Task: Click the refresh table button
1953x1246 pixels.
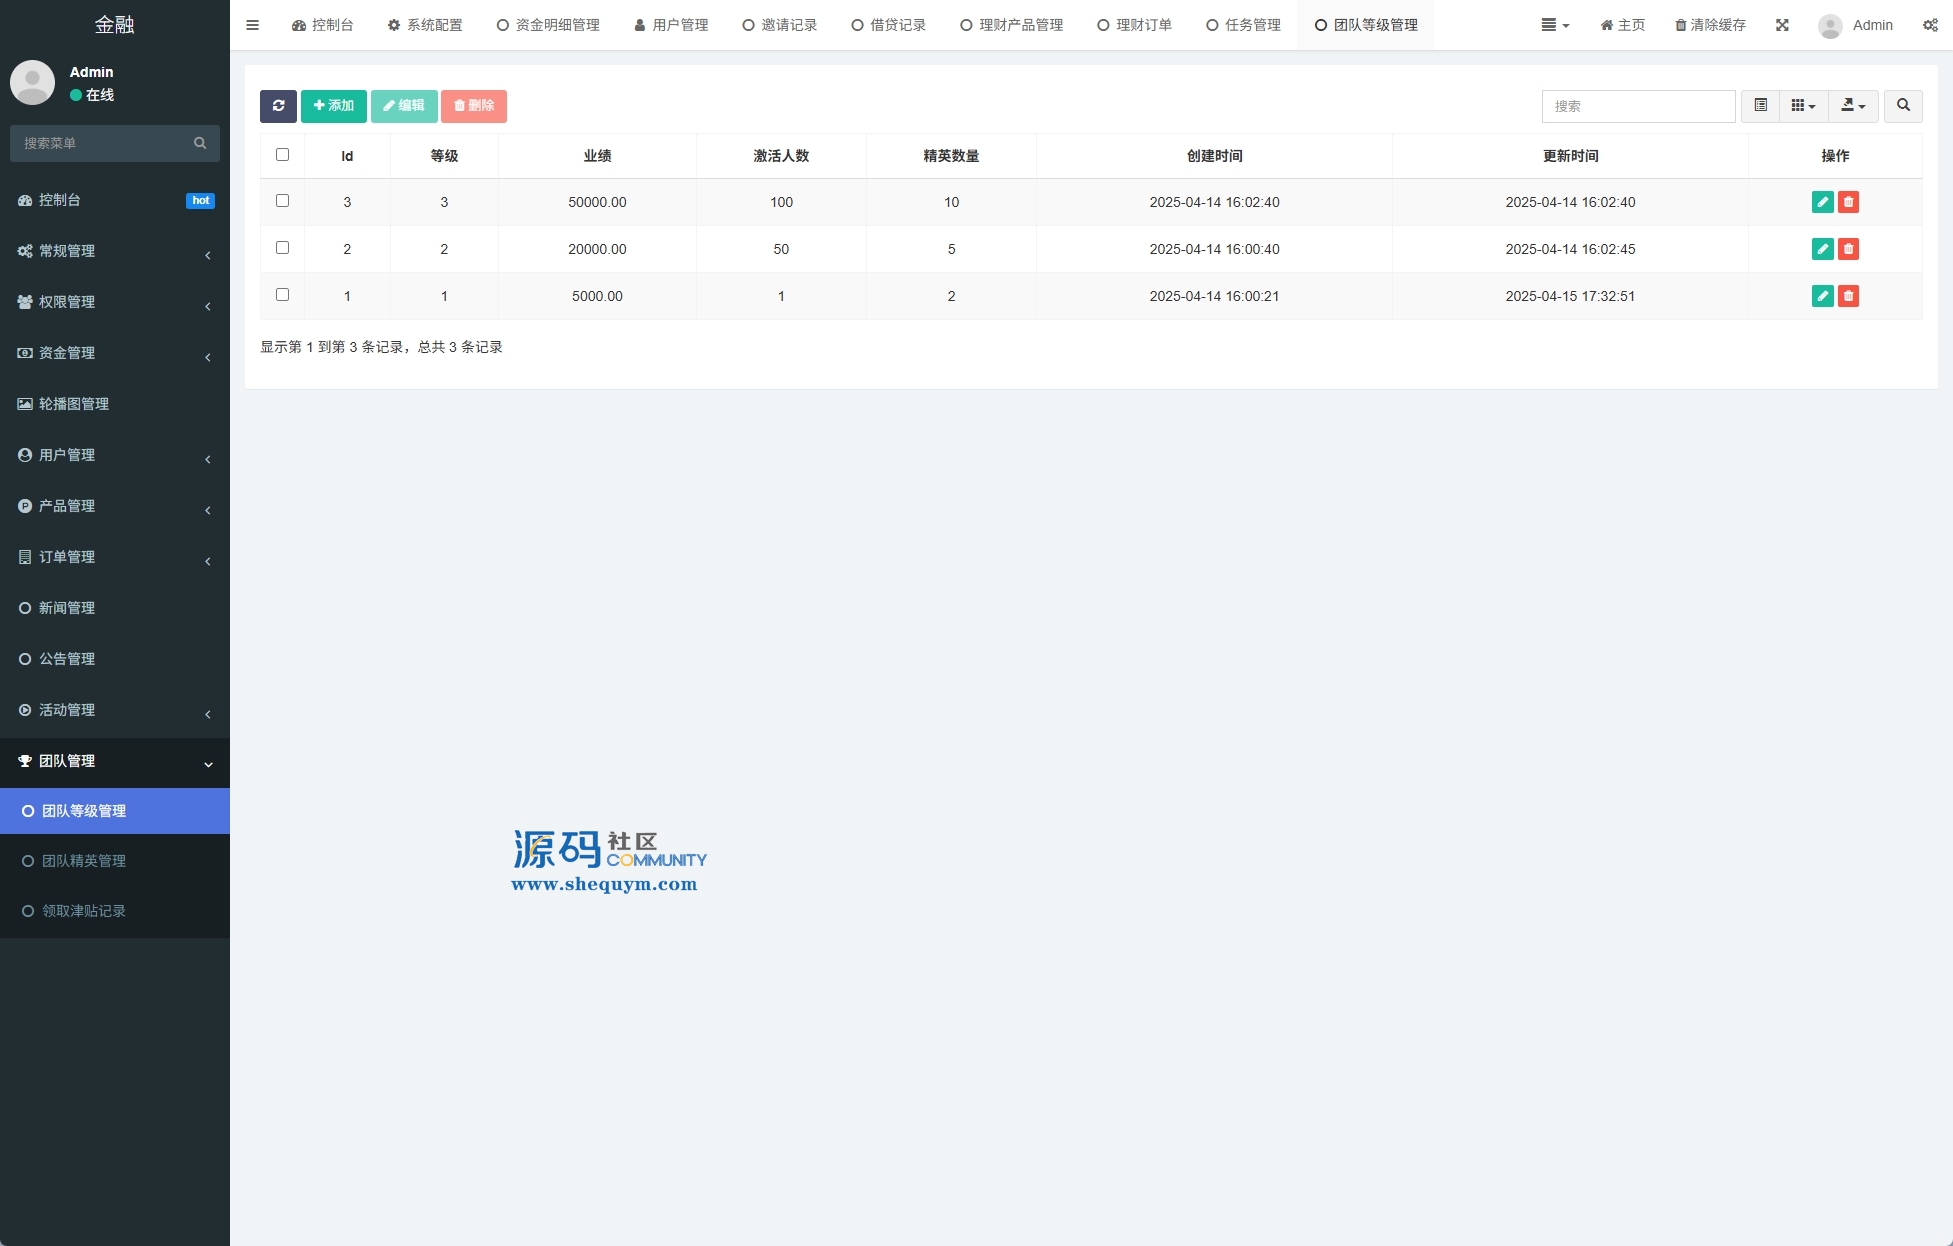Action: pos(278,106)
